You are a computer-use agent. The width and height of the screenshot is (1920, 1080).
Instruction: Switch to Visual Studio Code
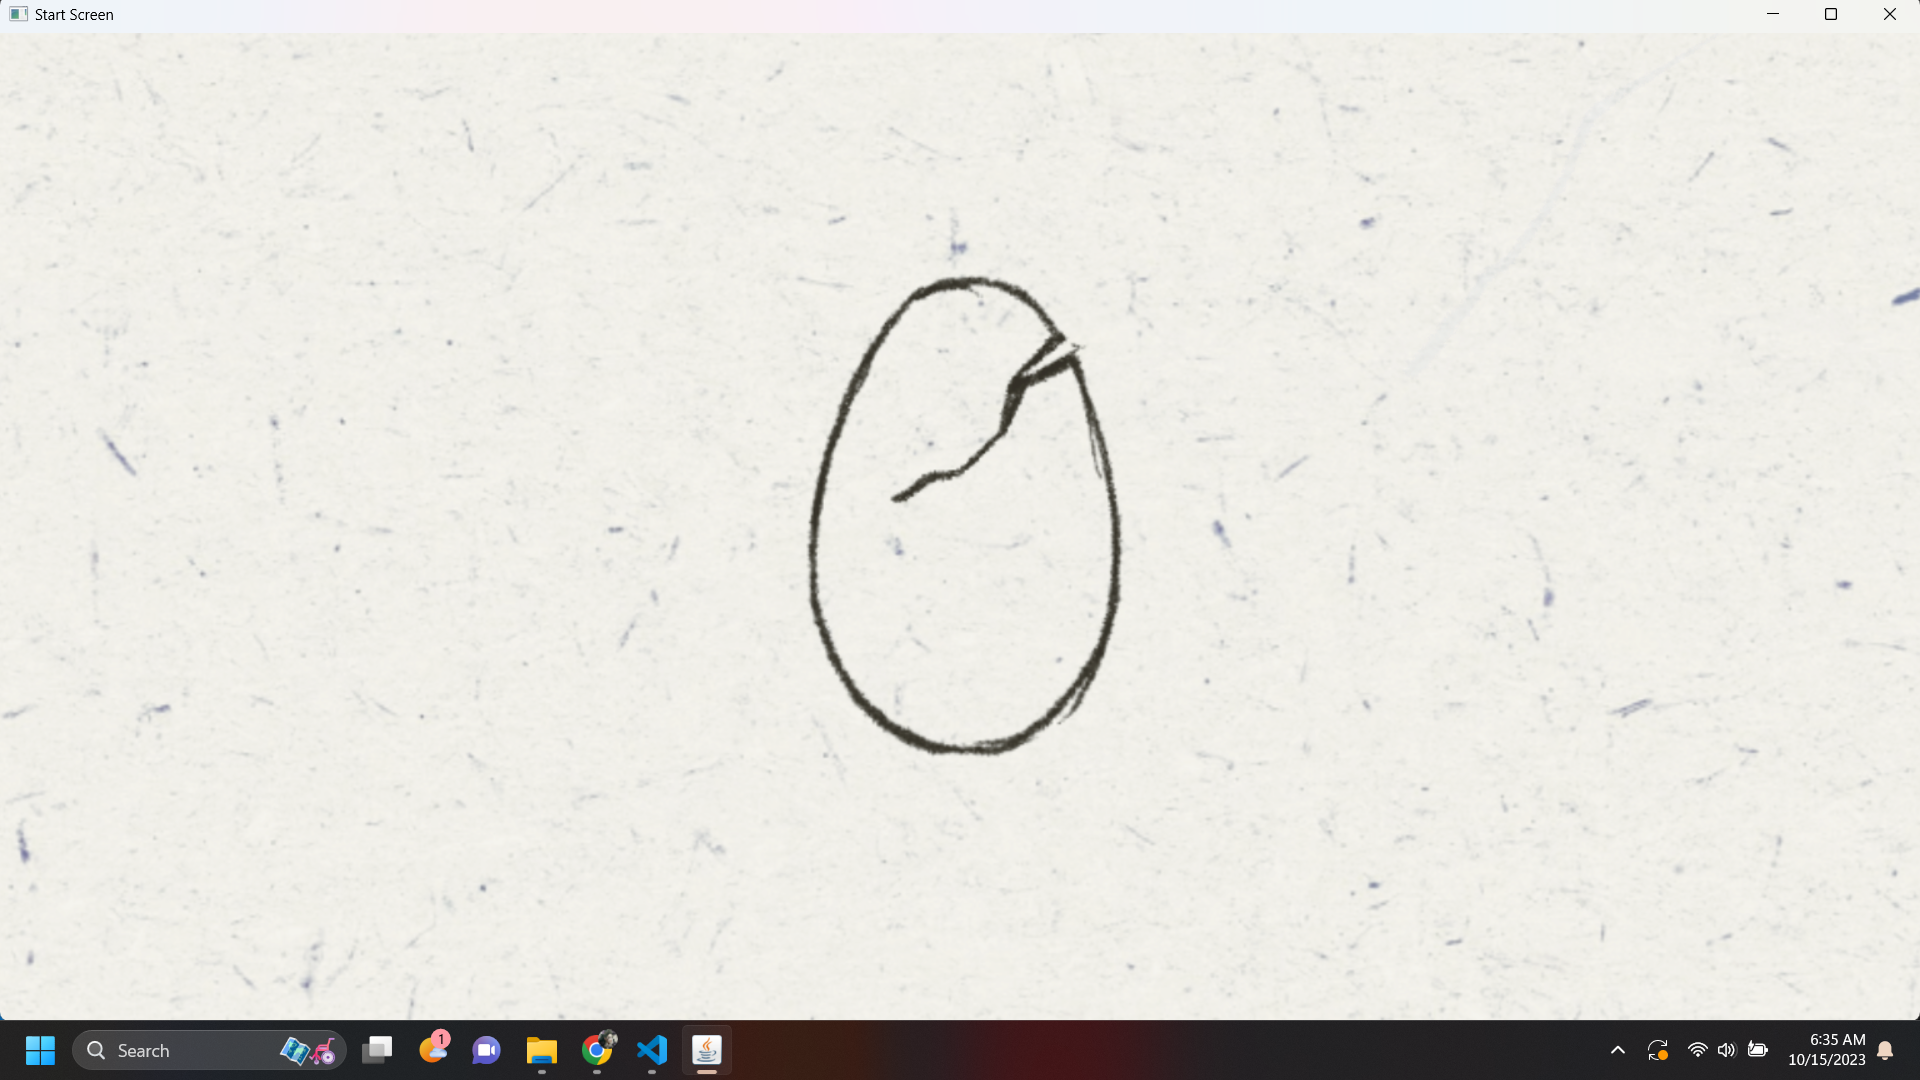click(x=652, y=1050)
